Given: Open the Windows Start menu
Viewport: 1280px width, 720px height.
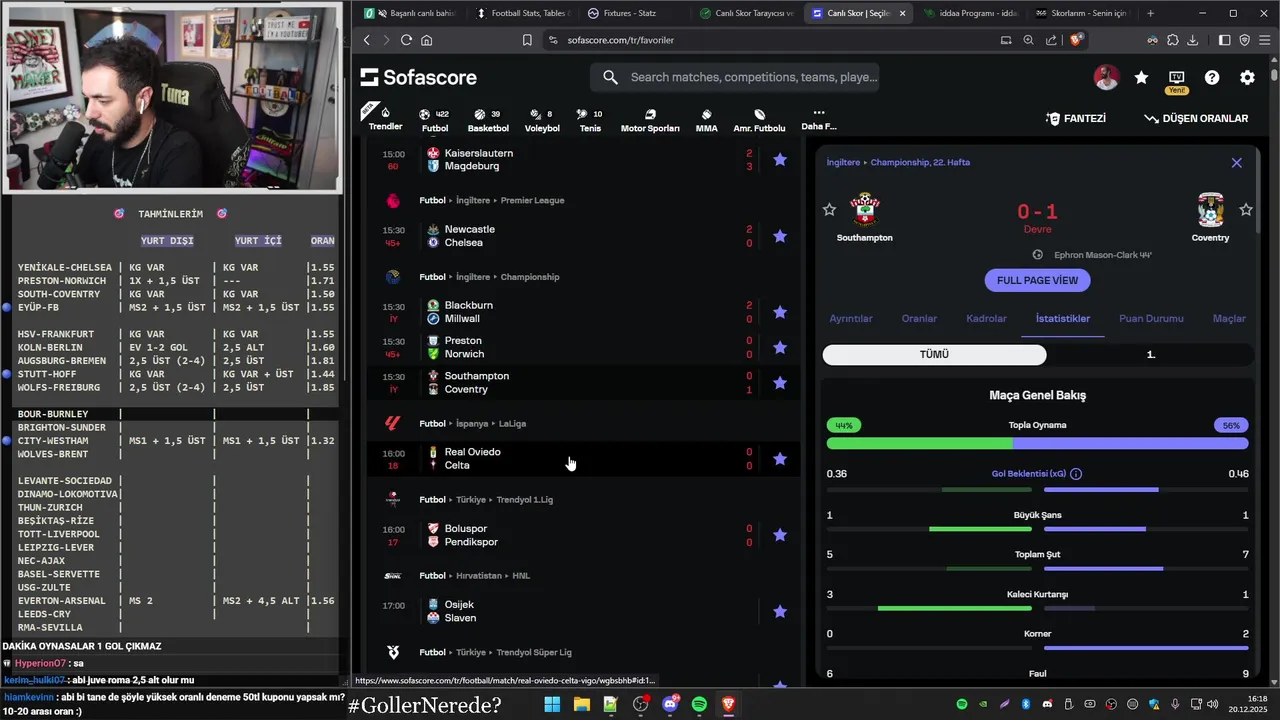Looking at the screenshot, I should point(552,705).
